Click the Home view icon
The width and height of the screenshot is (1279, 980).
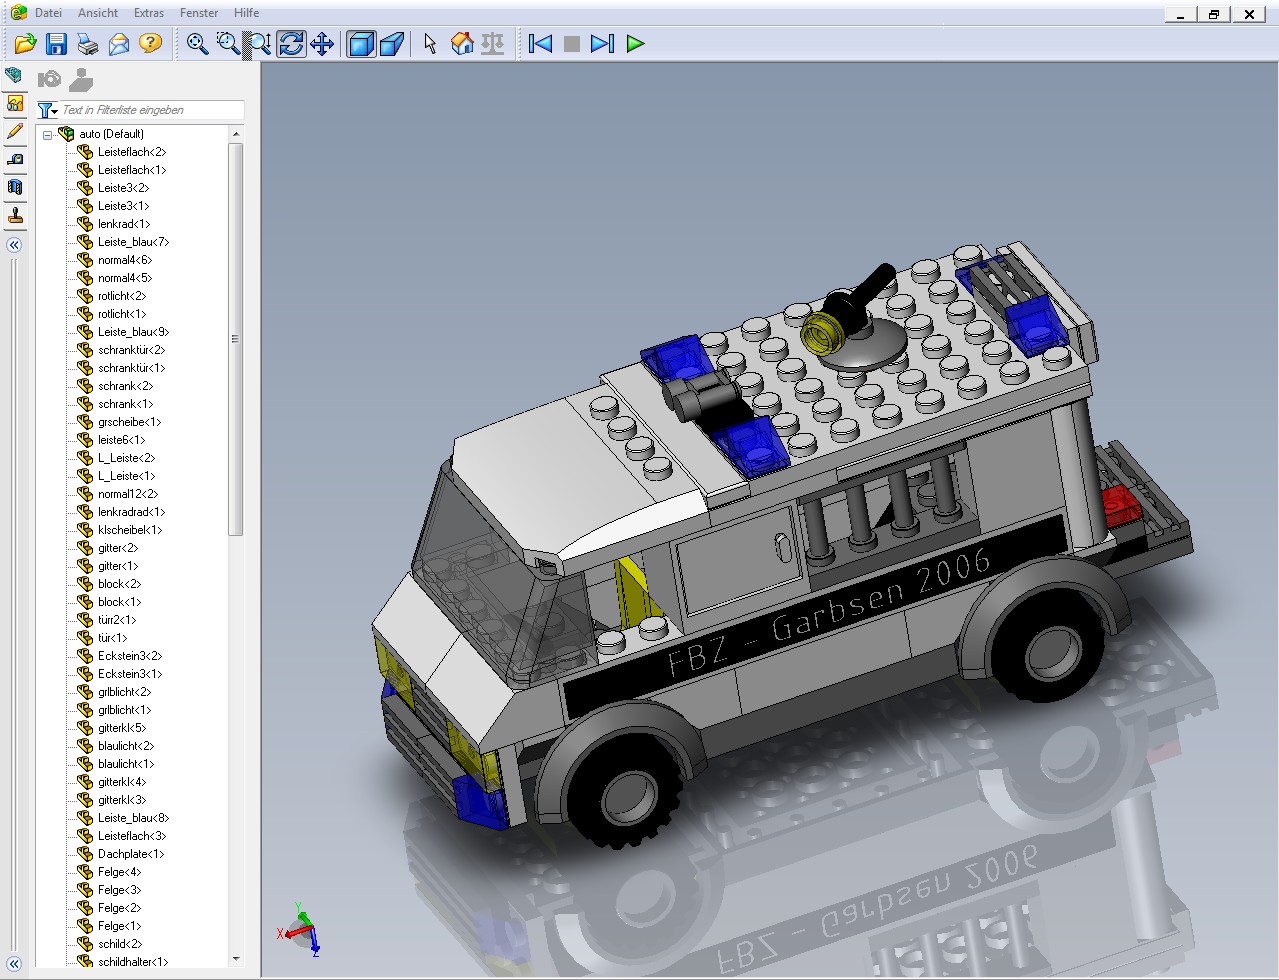(x=462, y=44)
